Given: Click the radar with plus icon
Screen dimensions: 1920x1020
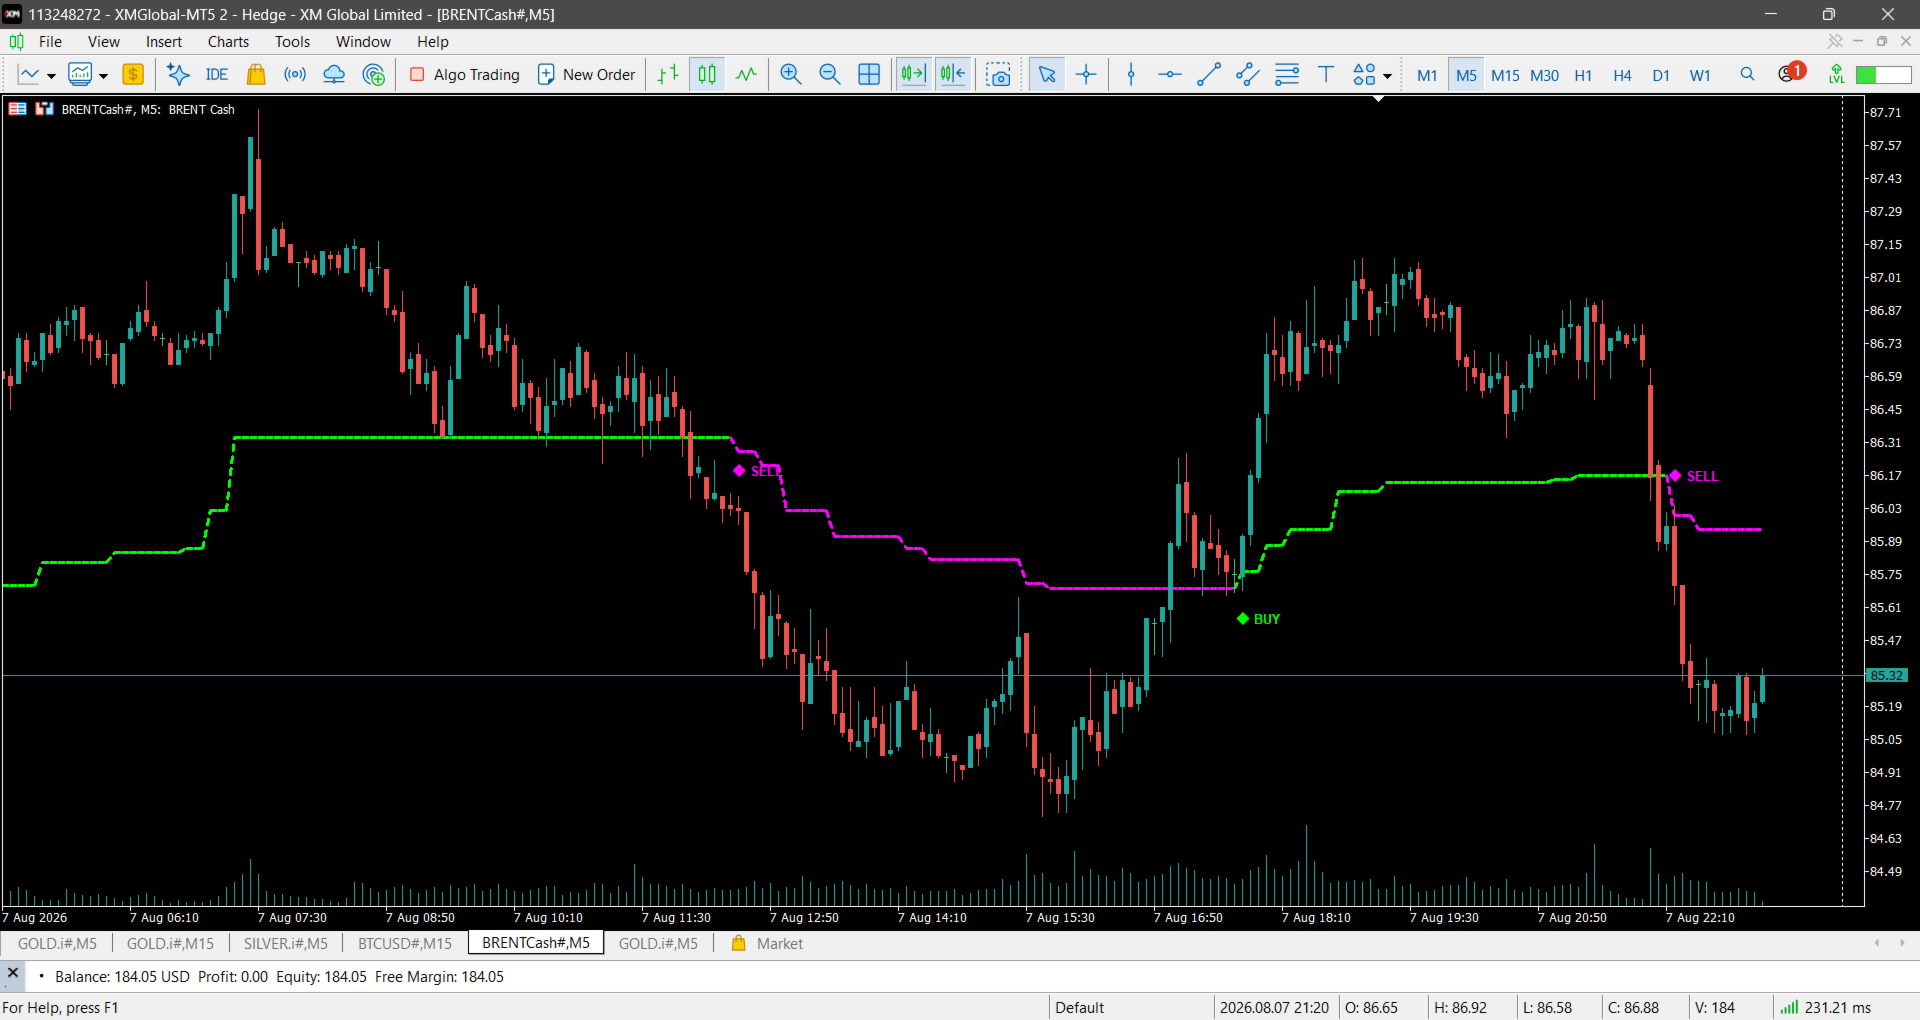Looking at the screenshot, I should pos(374,75).
